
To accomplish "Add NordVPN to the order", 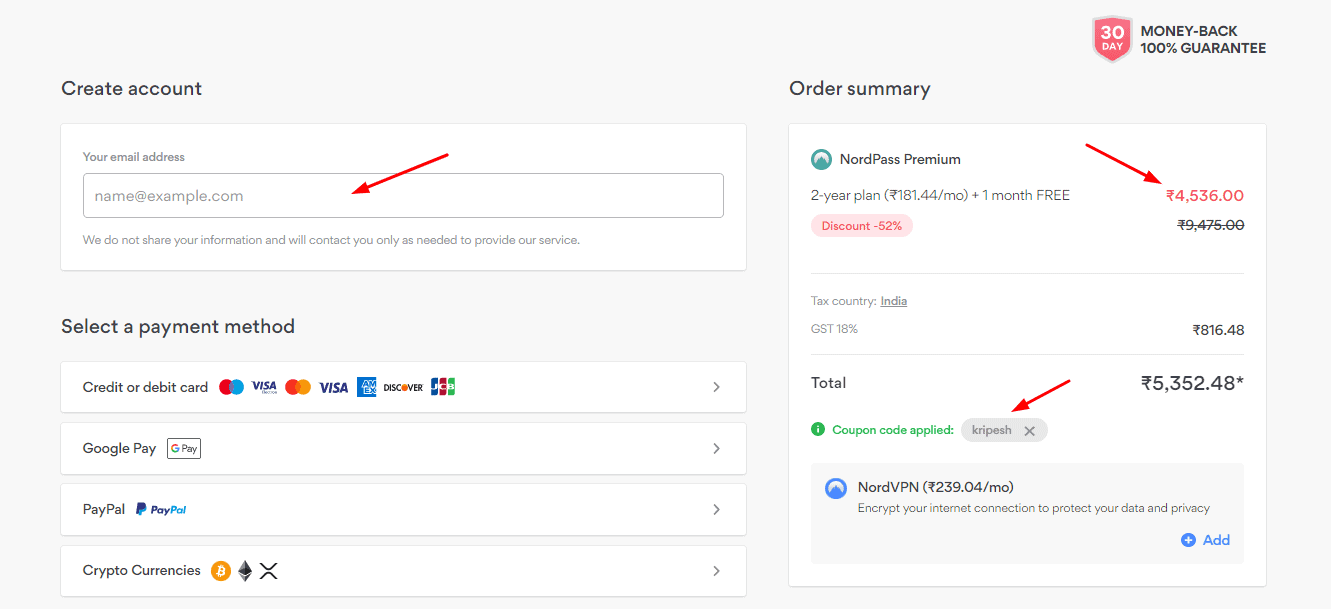I will coord(1206,540).
